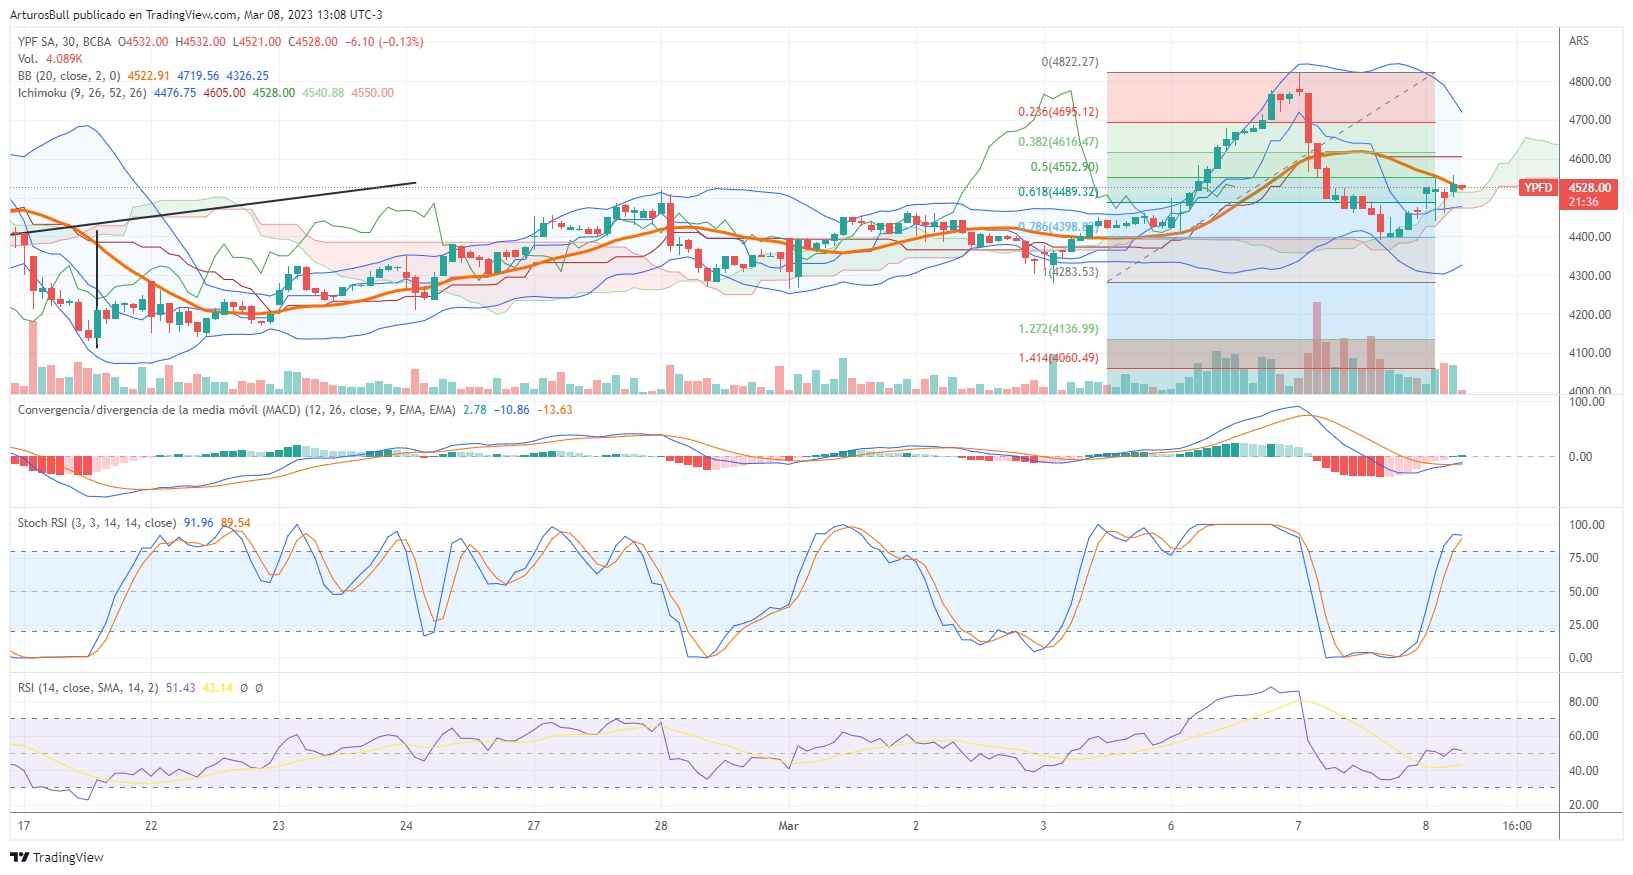Click the 27 date label on time axis

point(534,826)
